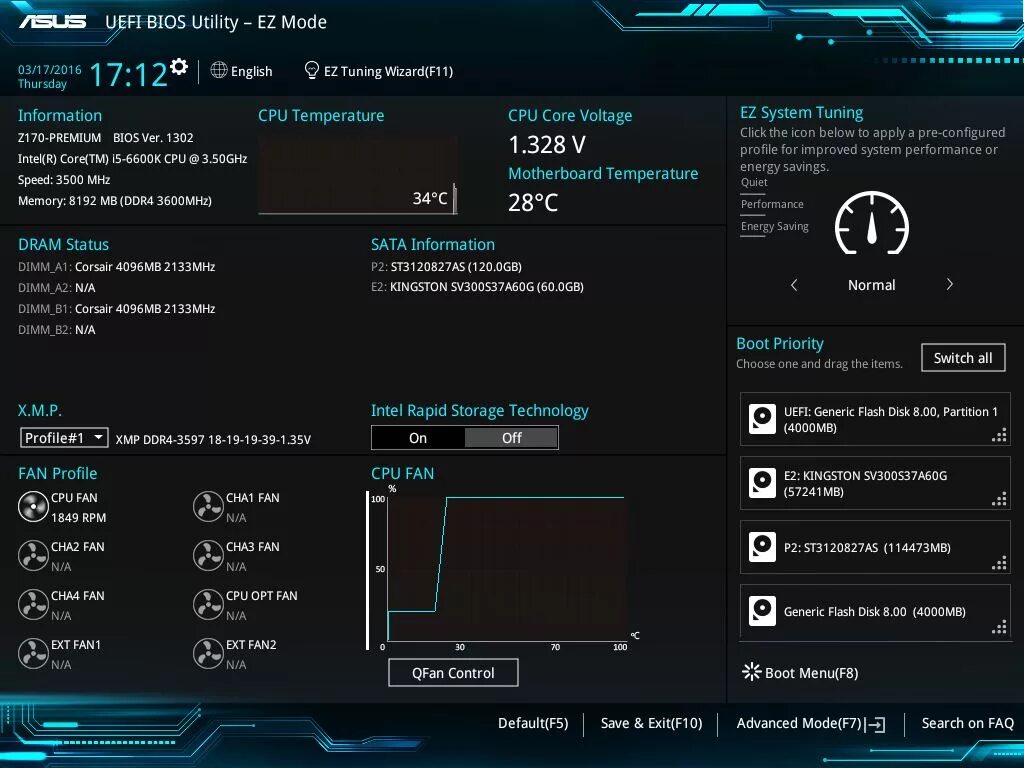The width and height of the screenshot is (1024, 768).
Task: Click disk icon of UEFI Generic Flash Disk
Action: [x=762, y=419]
